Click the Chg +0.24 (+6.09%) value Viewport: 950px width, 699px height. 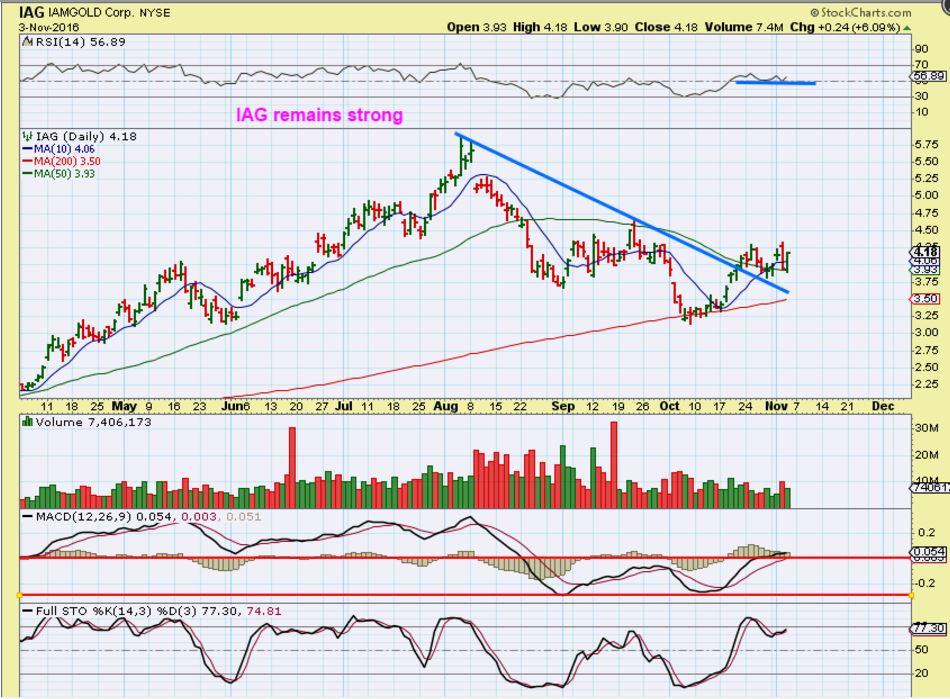click(x=845, y=27)
